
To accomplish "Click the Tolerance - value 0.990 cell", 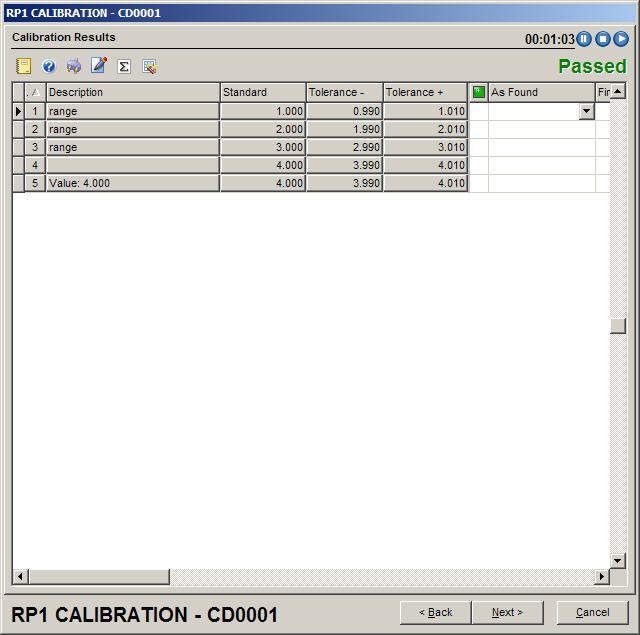I will pyautogui.click(x=344, y=111).
